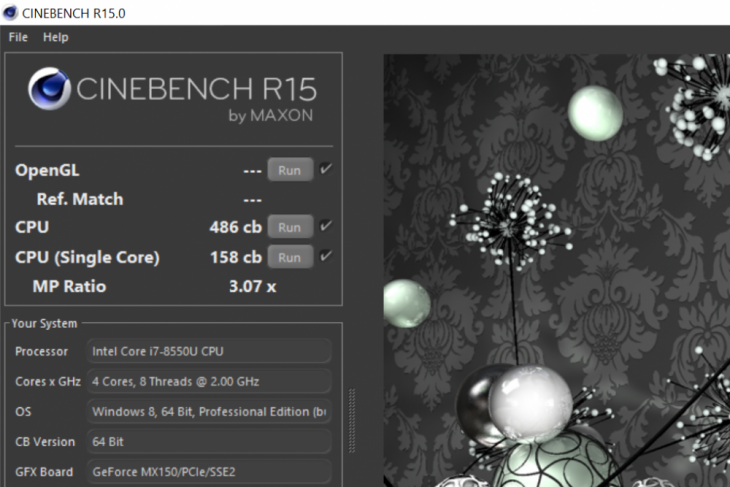
Task: Click the CB Version field
Action: point(209,441)
